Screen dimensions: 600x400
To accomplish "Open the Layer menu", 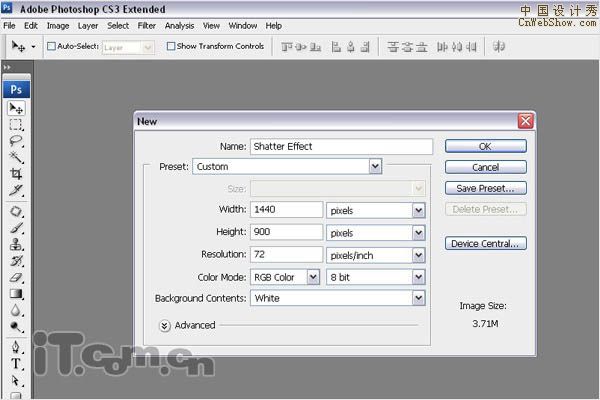I will point(88,26).
